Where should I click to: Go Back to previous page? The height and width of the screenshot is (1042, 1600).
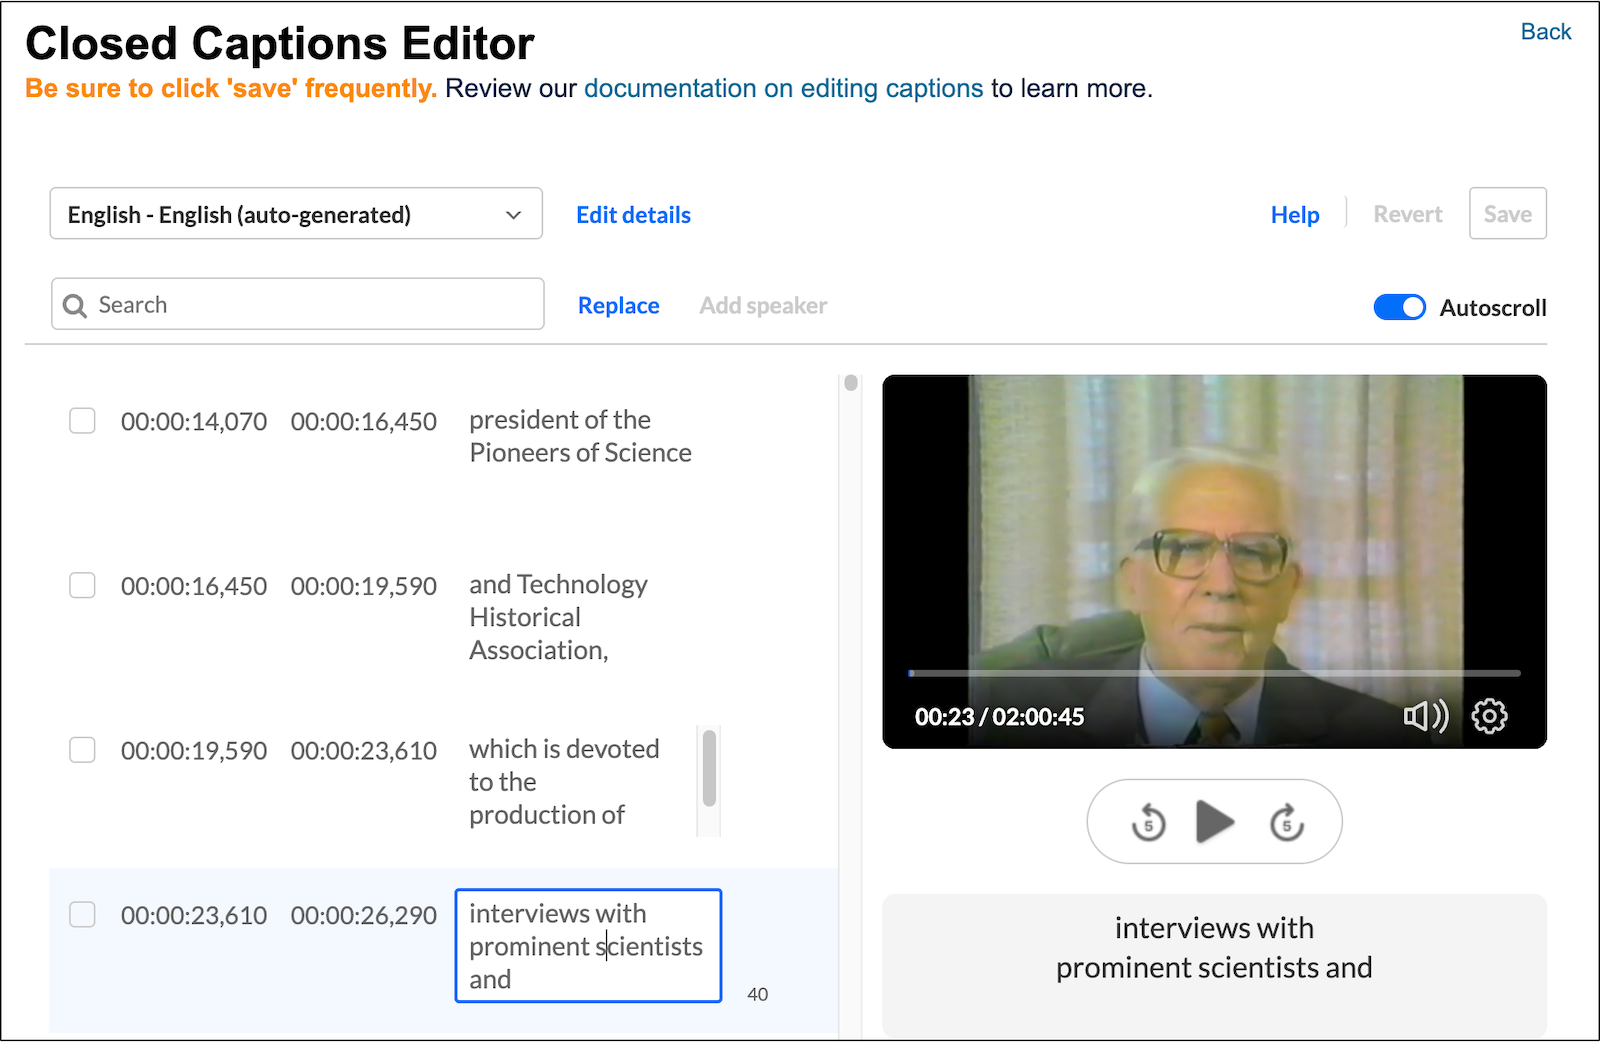click(x=1545, y=32)
